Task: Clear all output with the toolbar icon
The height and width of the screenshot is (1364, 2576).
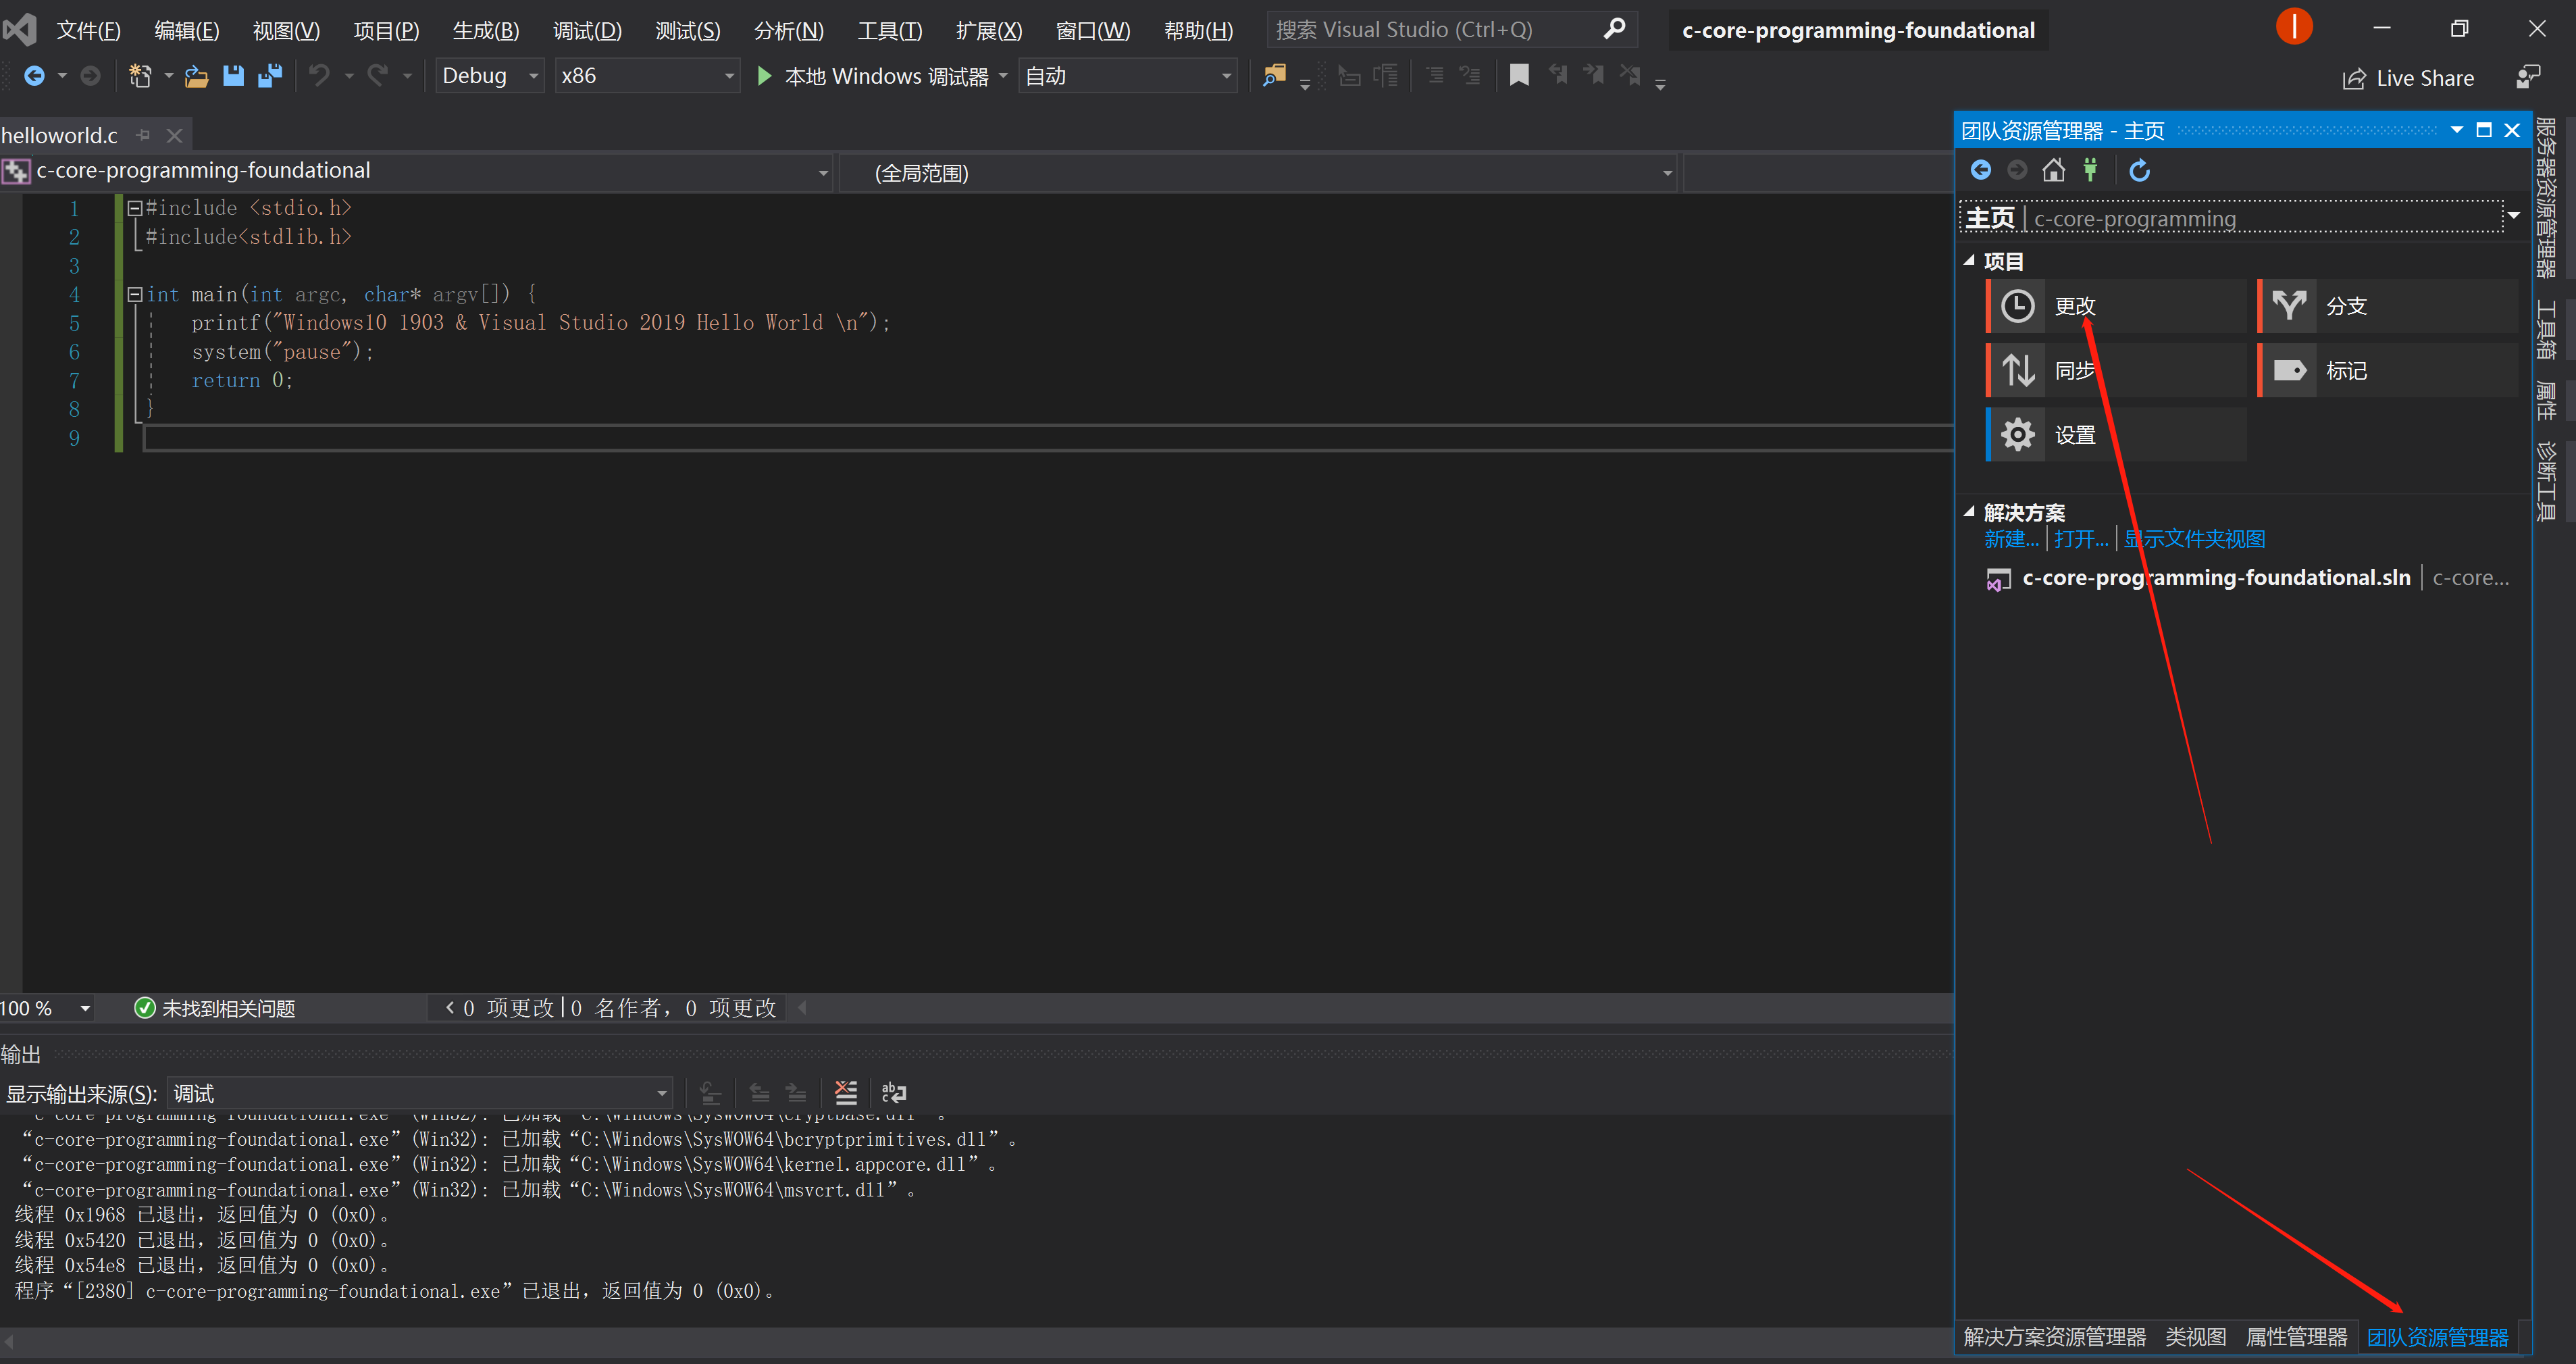Action: [846, 1092]
